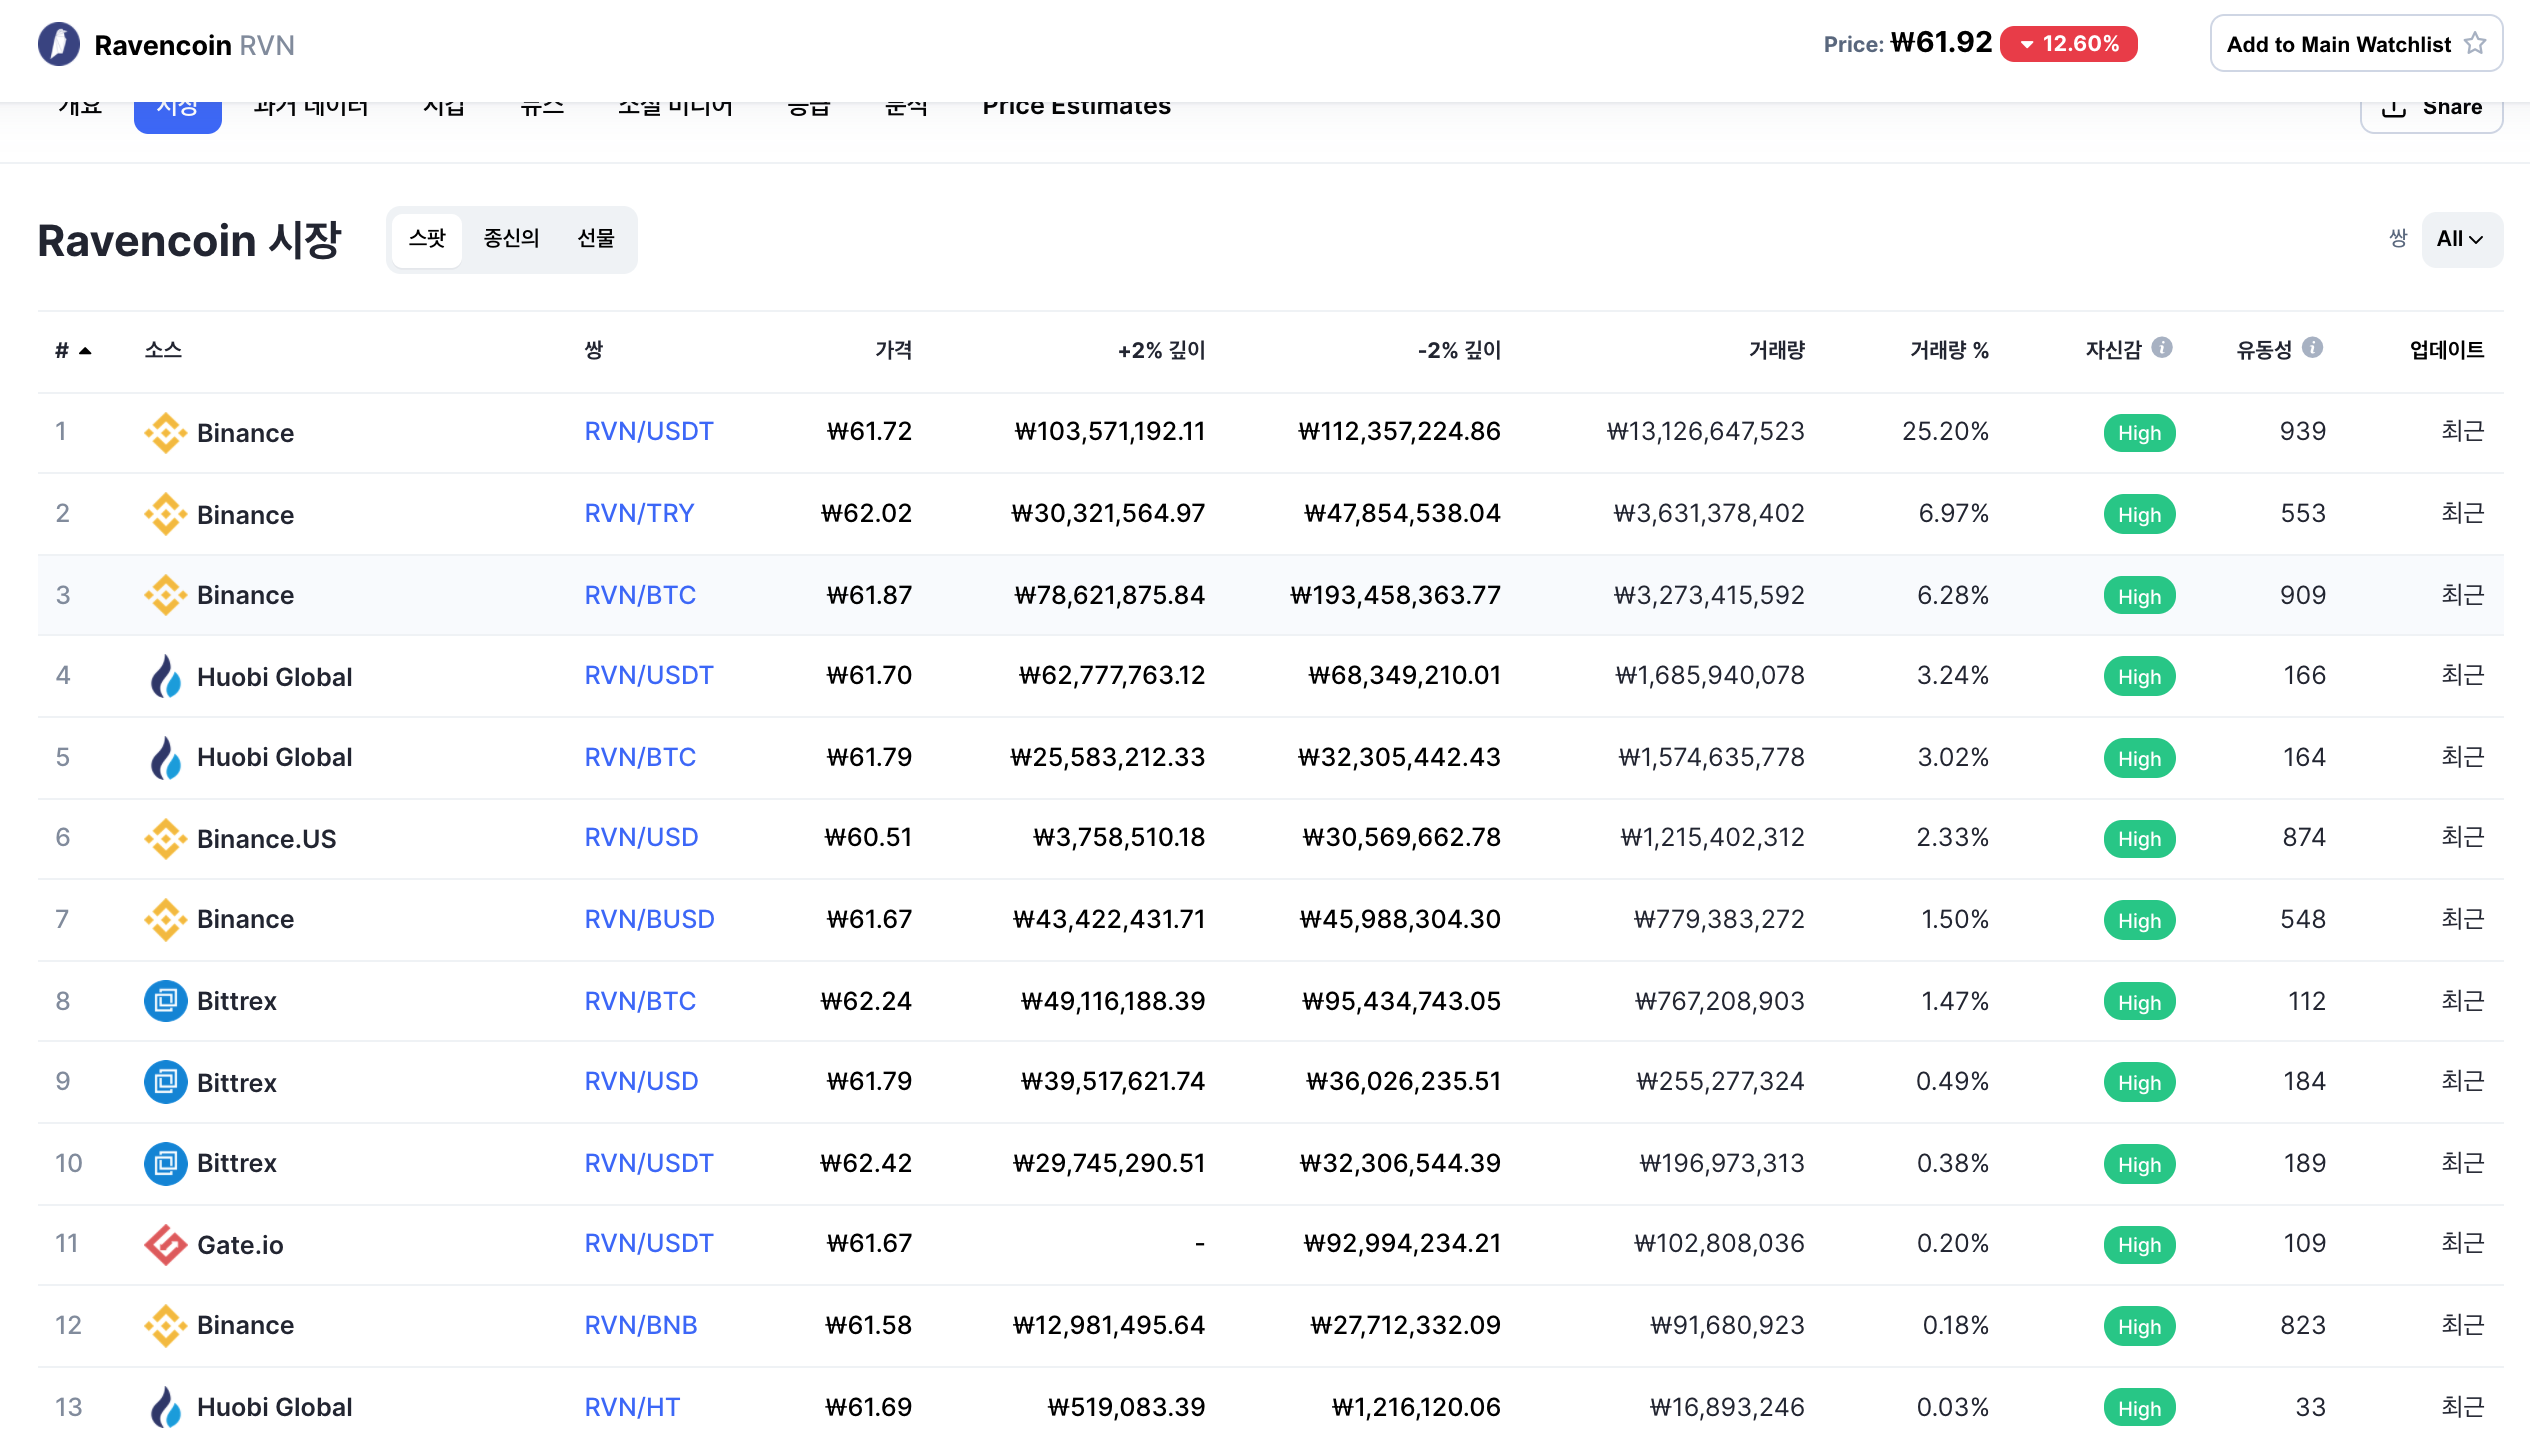2530x1442 pixels.
Task: Click the Binance.US exchange name
Action: 266,839
